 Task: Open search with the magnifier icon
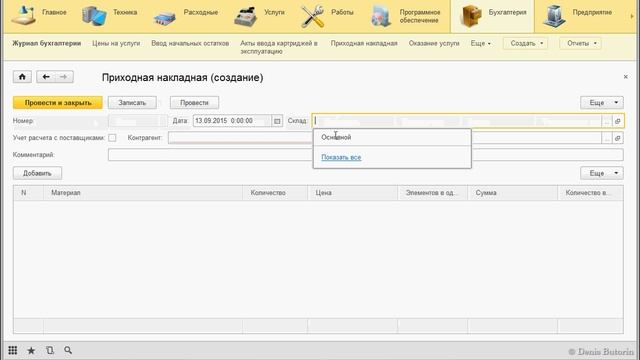(x=68, y=350)
